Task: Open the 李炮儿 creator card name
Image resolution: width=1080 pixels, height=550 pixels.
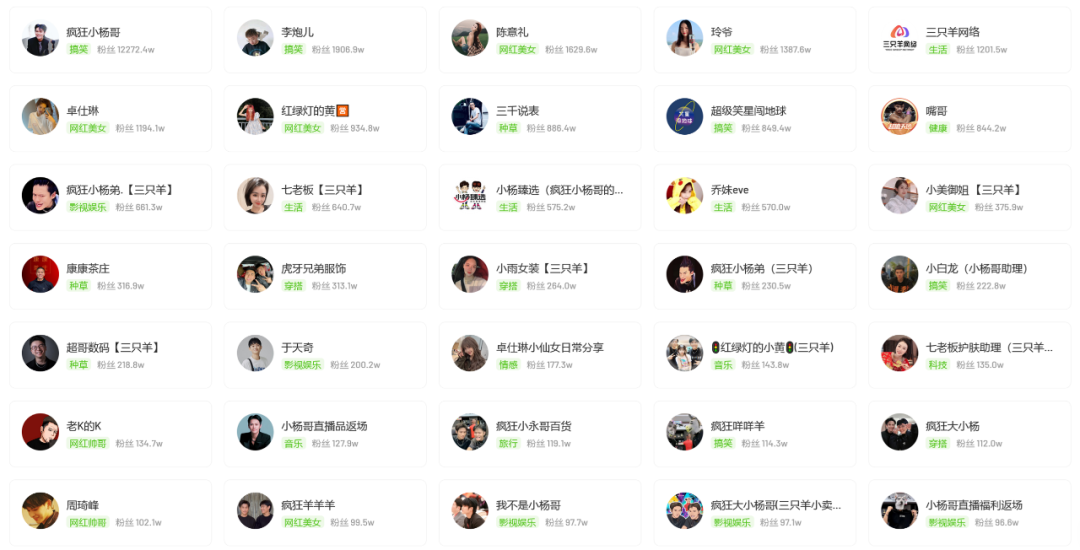Action: [x=298, y=32]
